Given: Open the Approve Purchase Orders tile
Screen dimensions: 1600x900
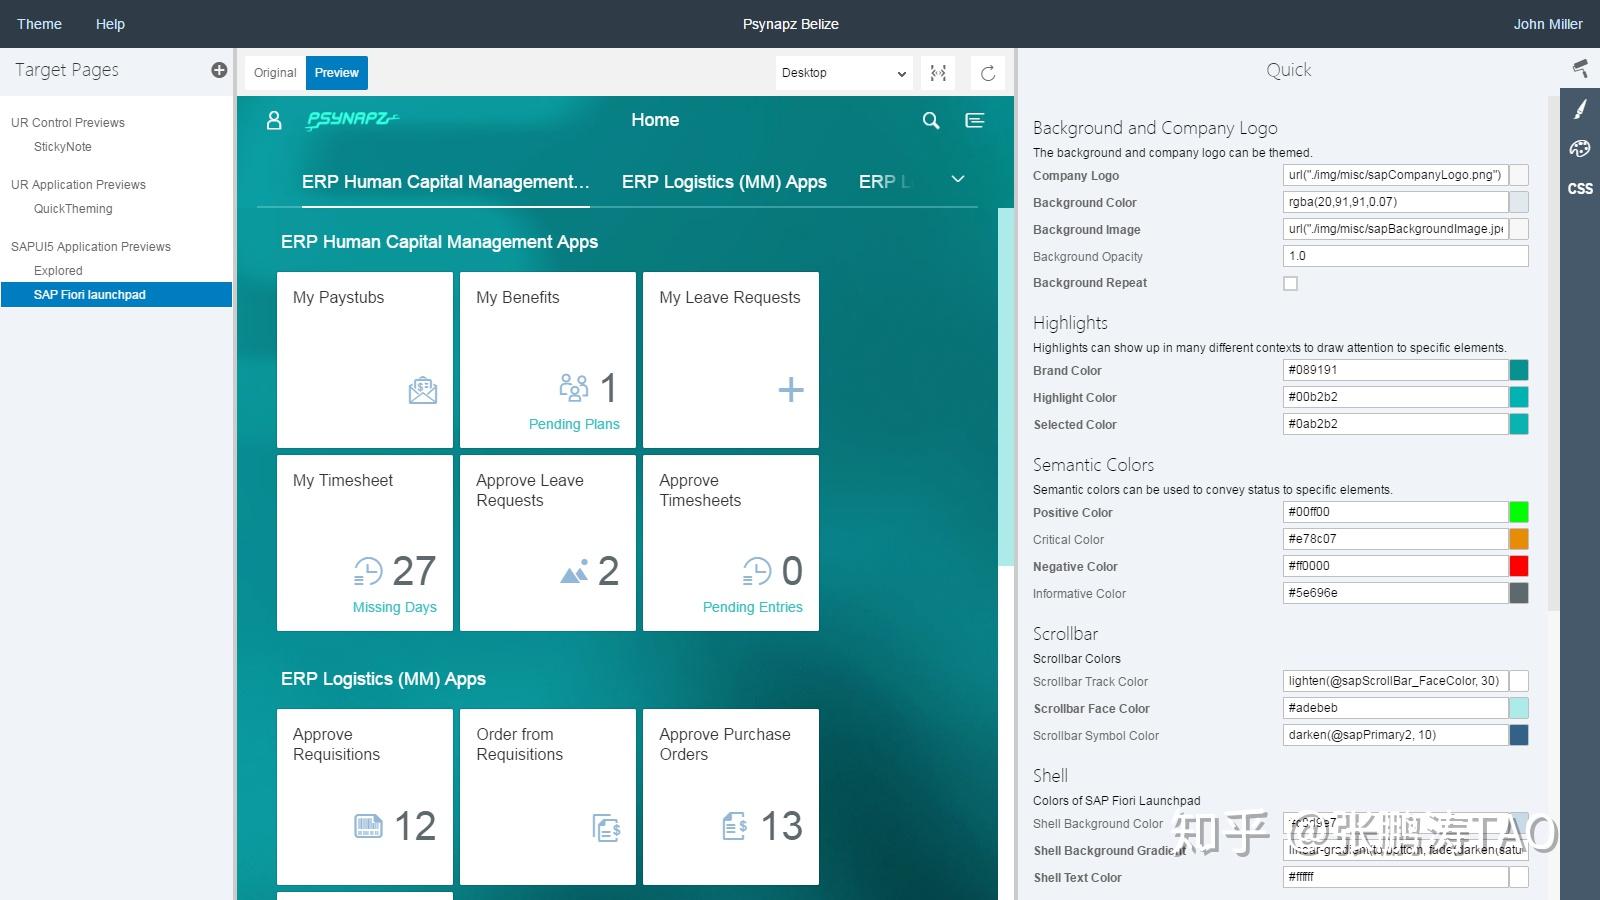Looking at the screenshot, I should (x=731, y=797).
